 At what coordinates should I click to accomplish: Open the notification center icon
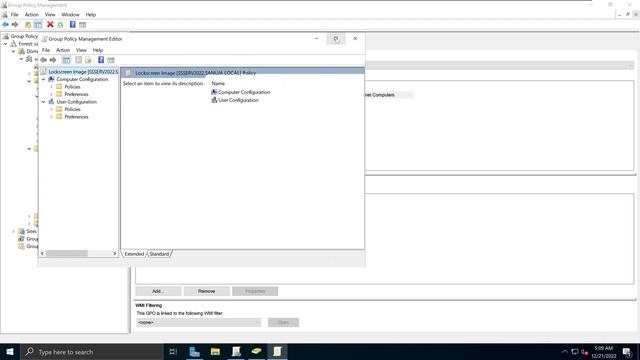tap(627, 351)
